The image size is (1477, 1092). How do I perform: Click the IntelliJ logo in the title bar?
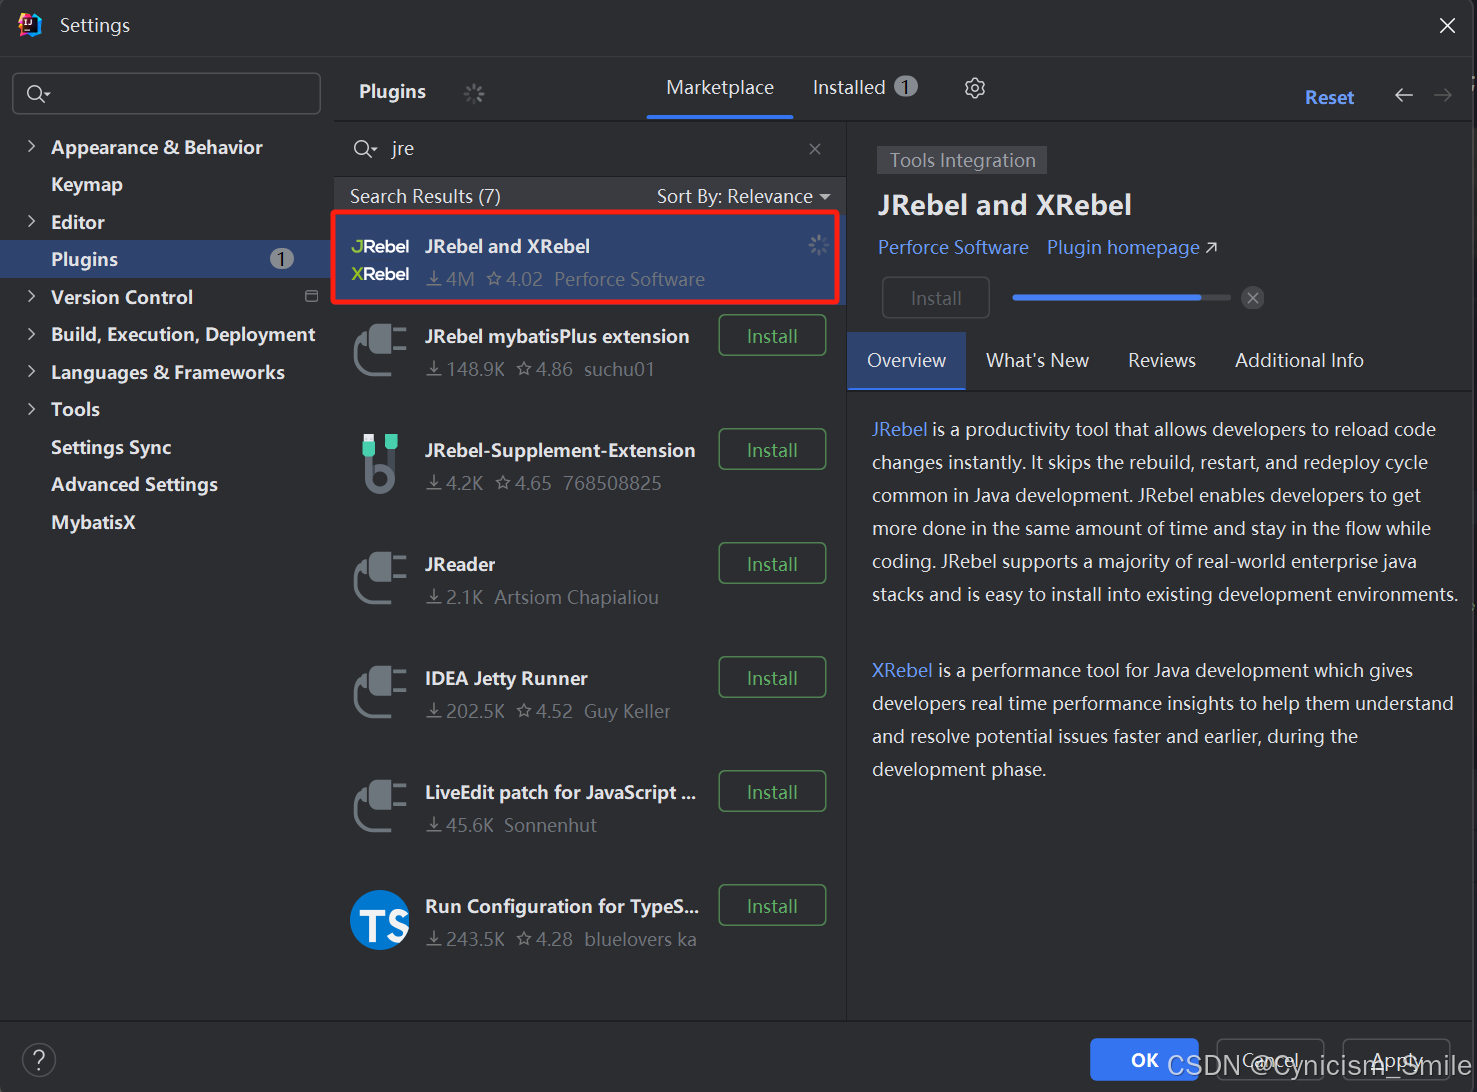(30, 25)
